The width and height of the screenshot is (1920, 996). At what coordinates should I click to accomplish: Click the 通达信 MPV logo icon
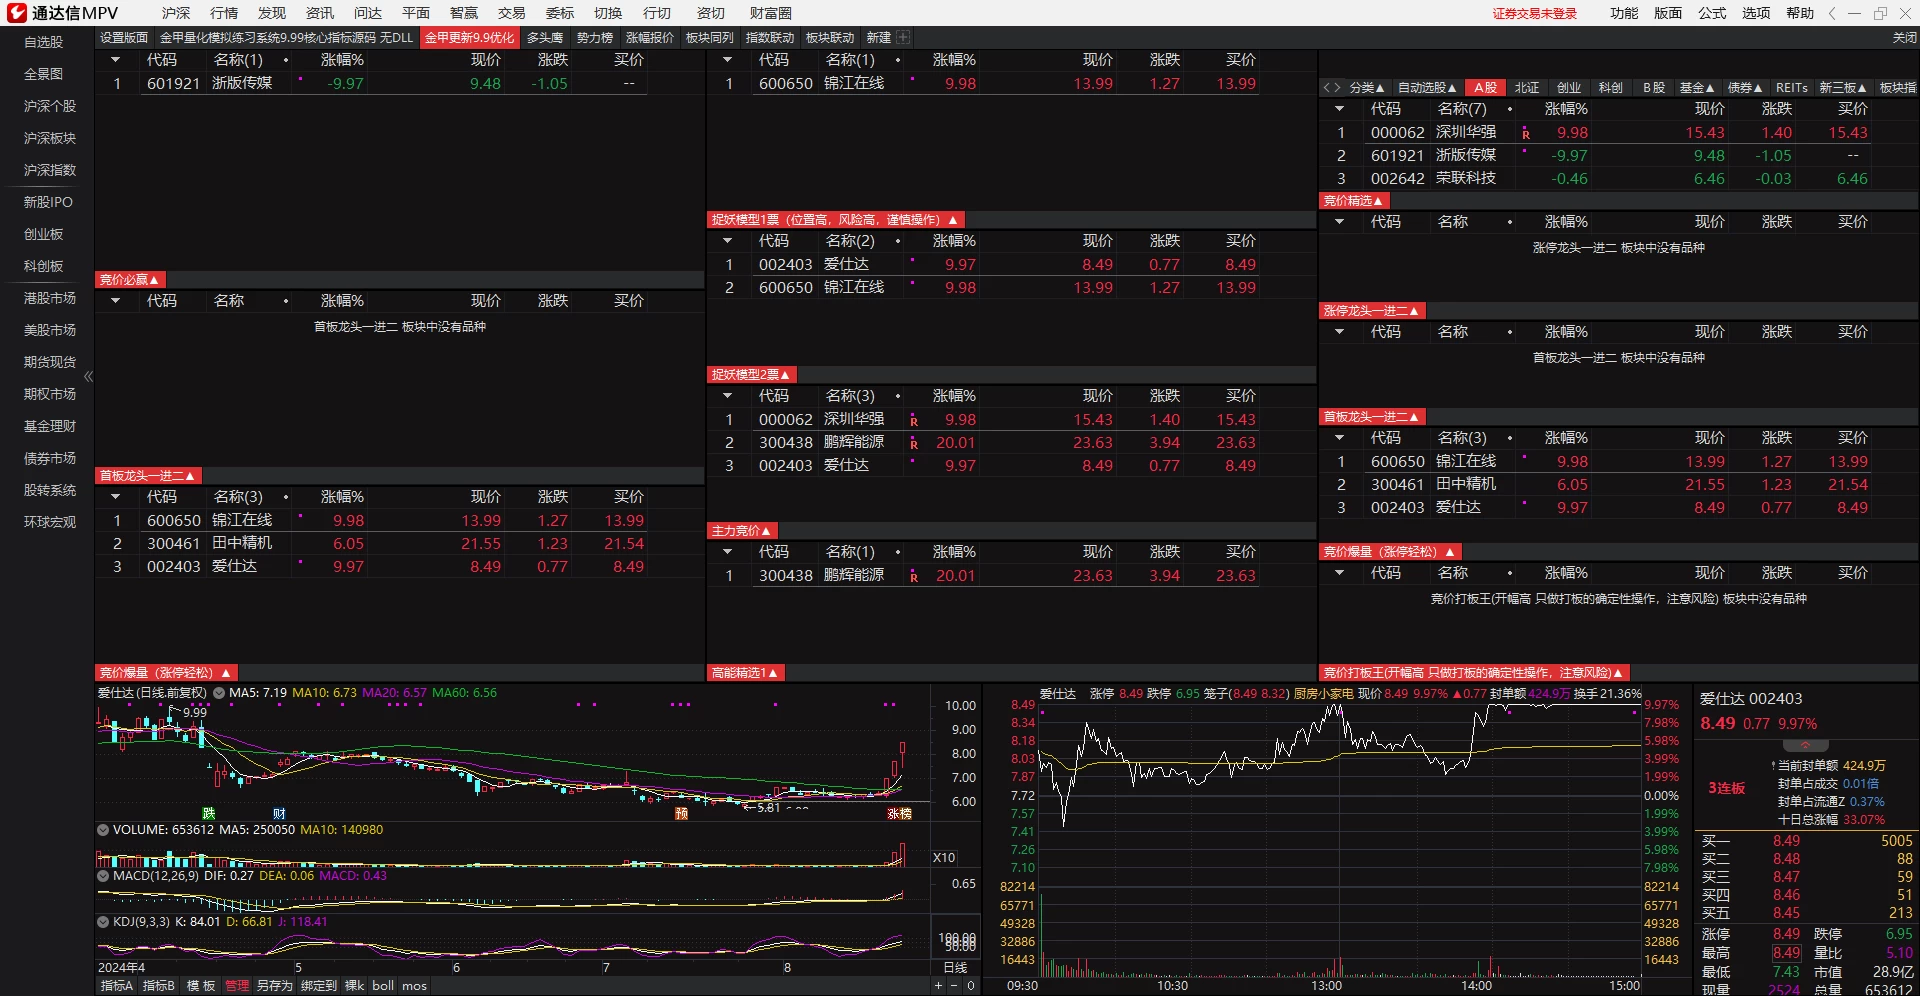17,13
